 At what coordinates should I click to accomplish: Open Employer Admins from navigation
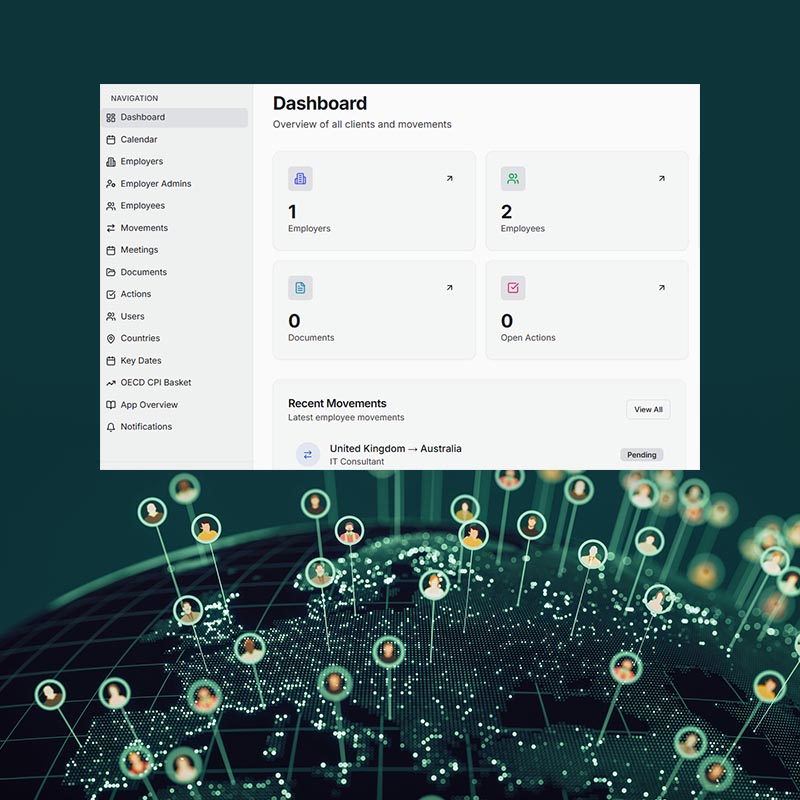[x=155, y=184]
